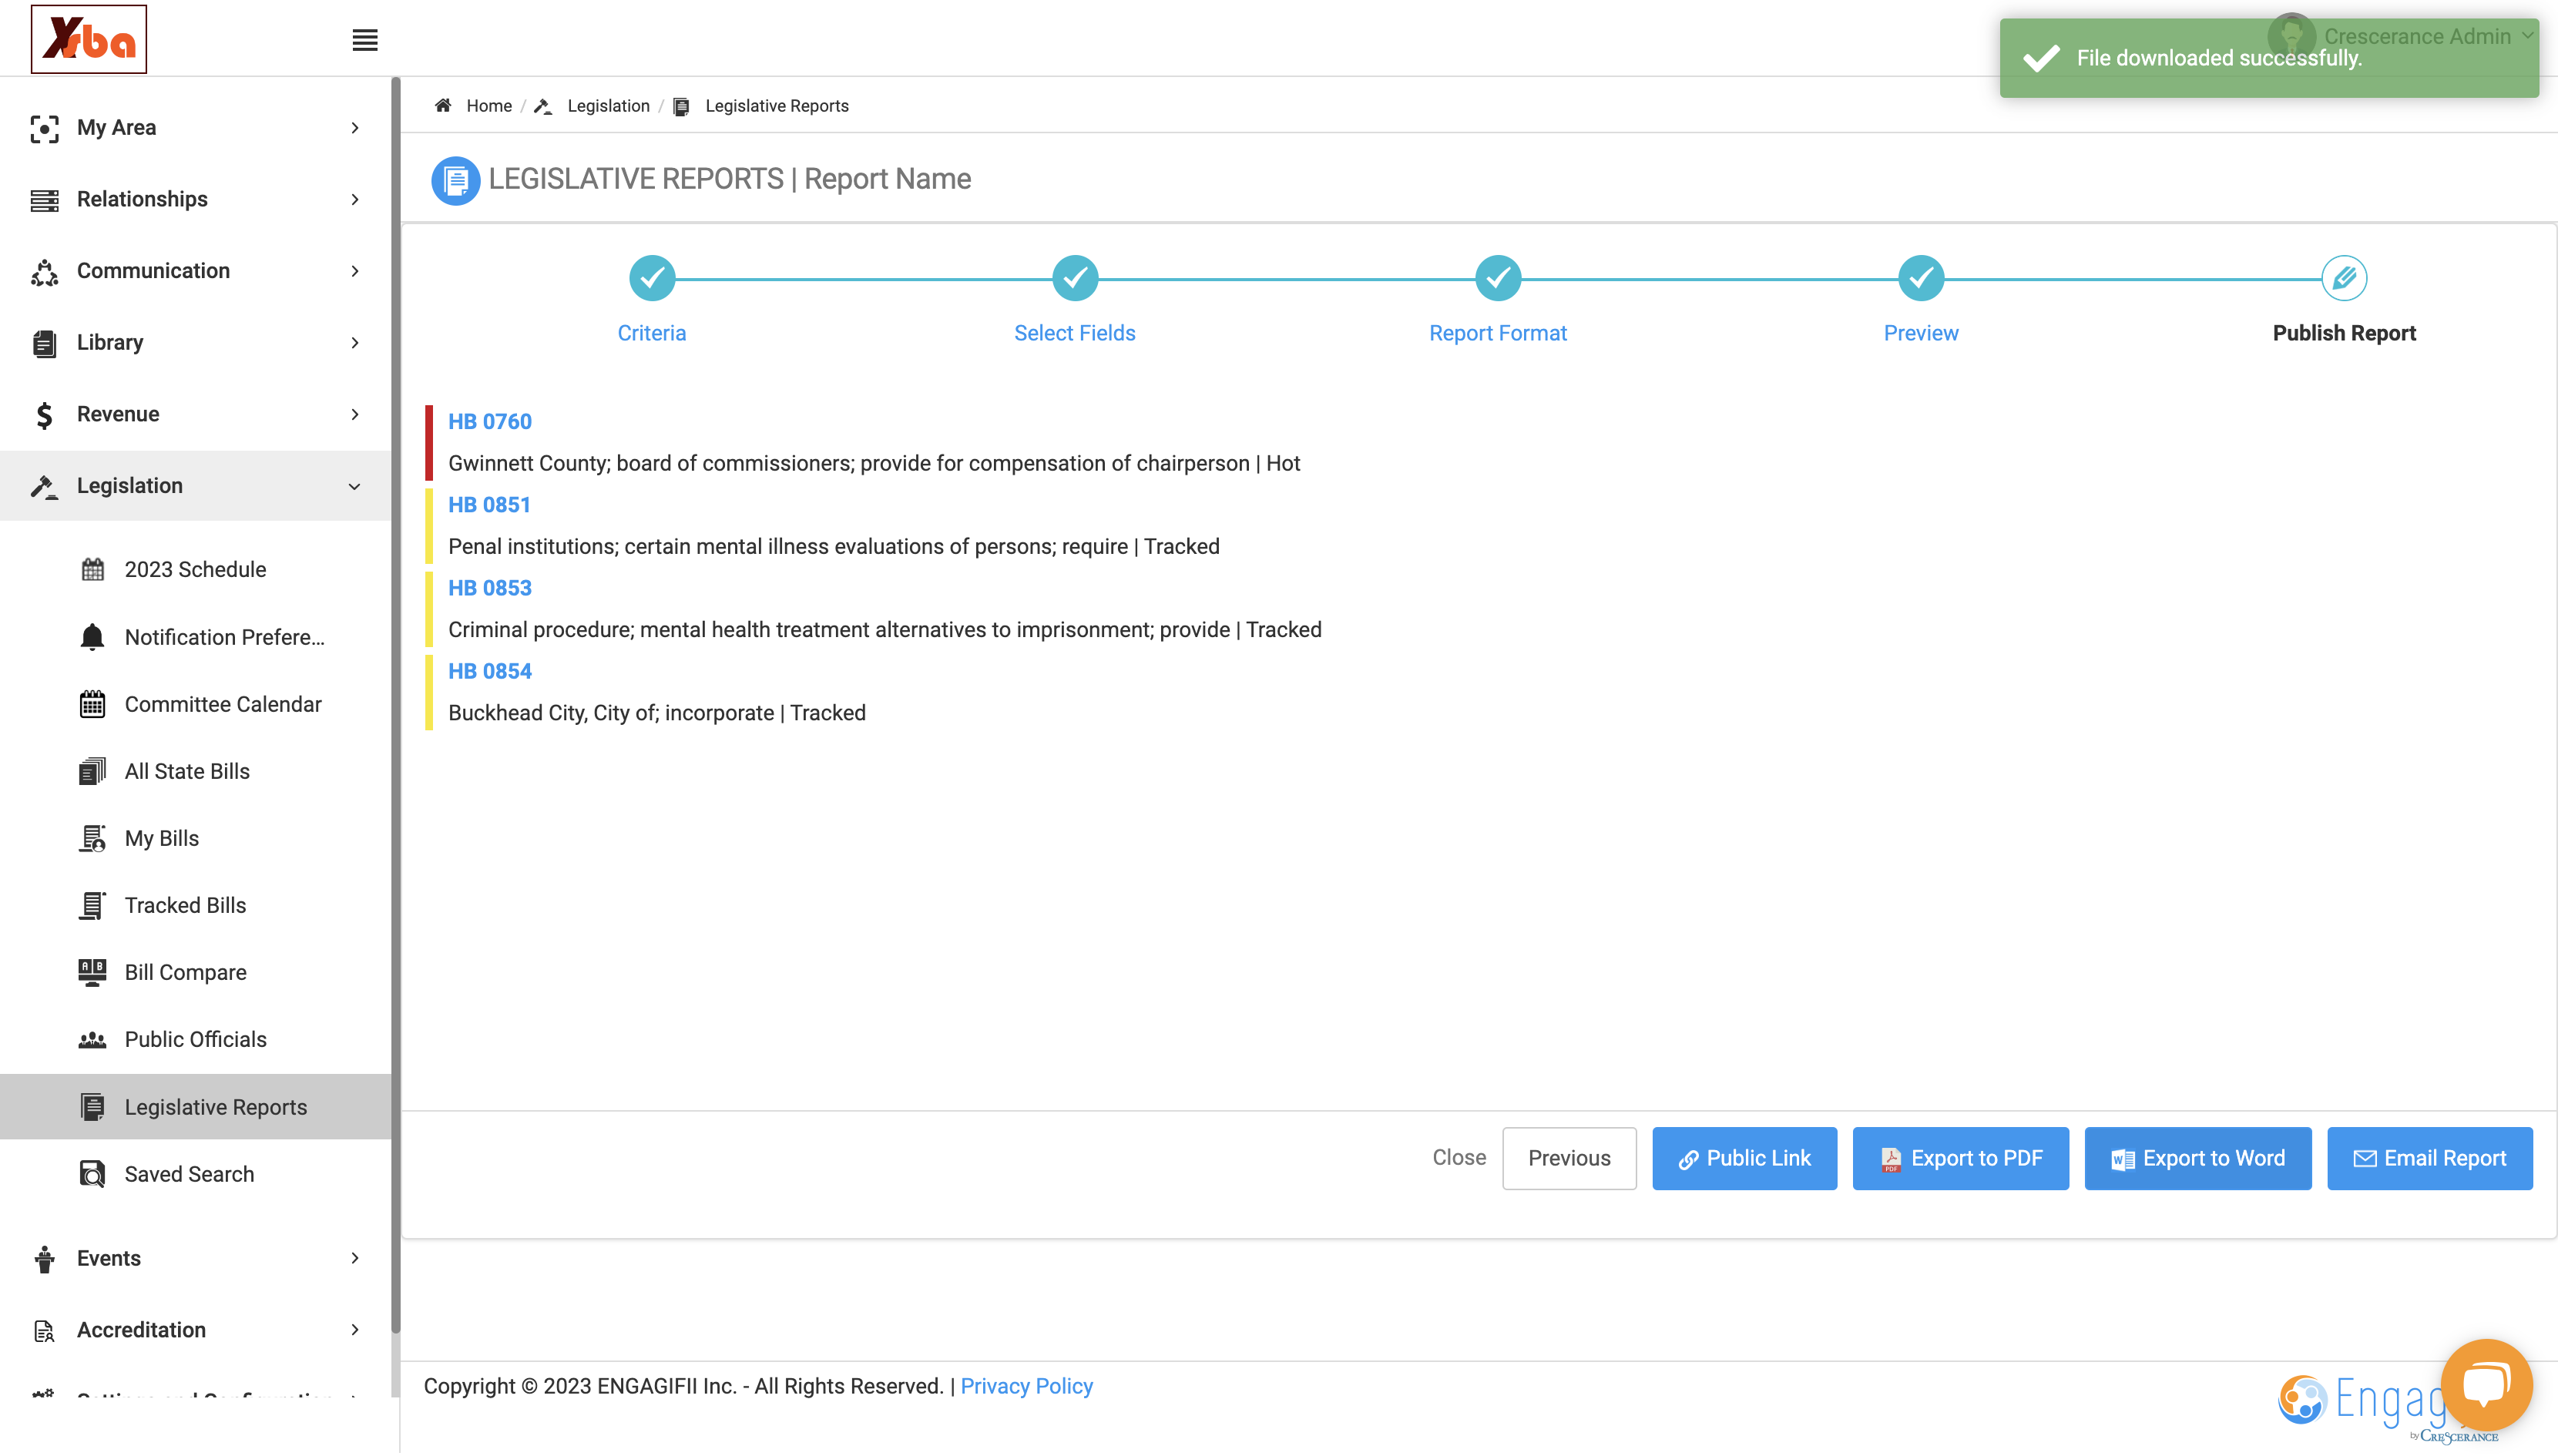This screenshot has width=2558, height=1456.
Task: Click the Public Officials people icon
Action: [92, 1039]
